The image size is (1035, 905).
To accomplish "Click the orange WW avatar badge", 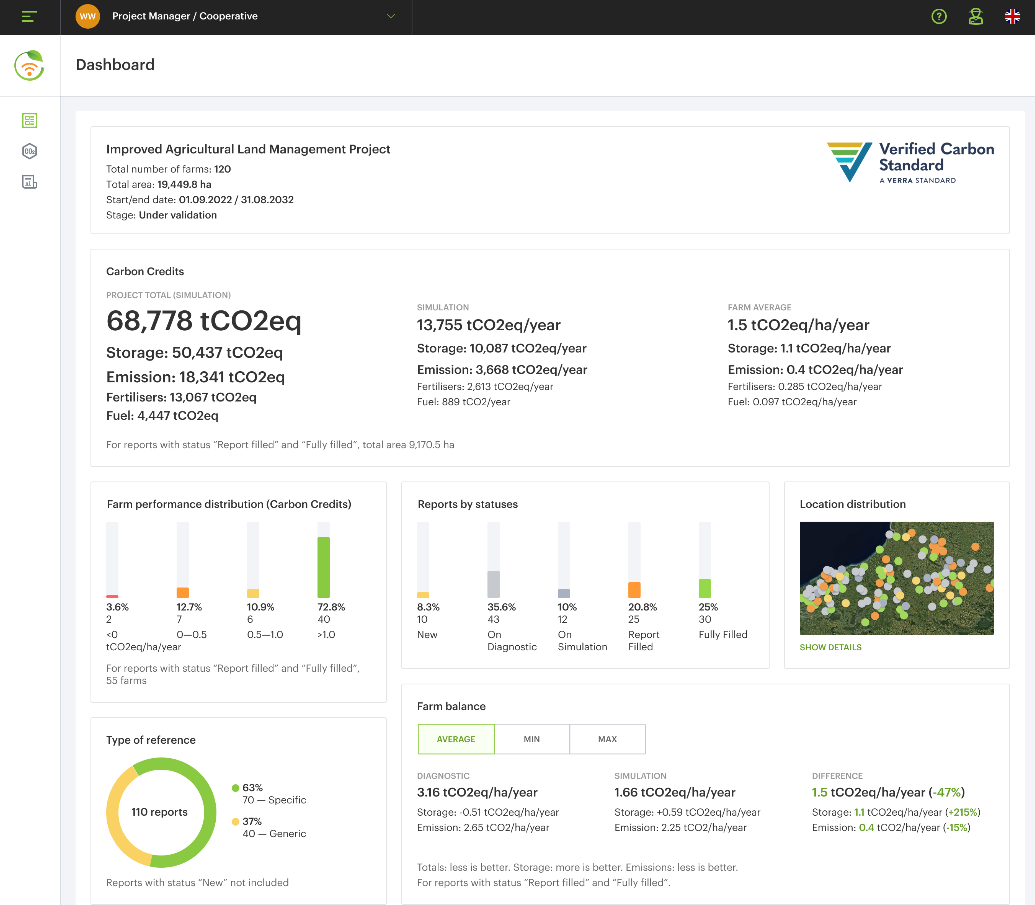I will pos(88,17).
